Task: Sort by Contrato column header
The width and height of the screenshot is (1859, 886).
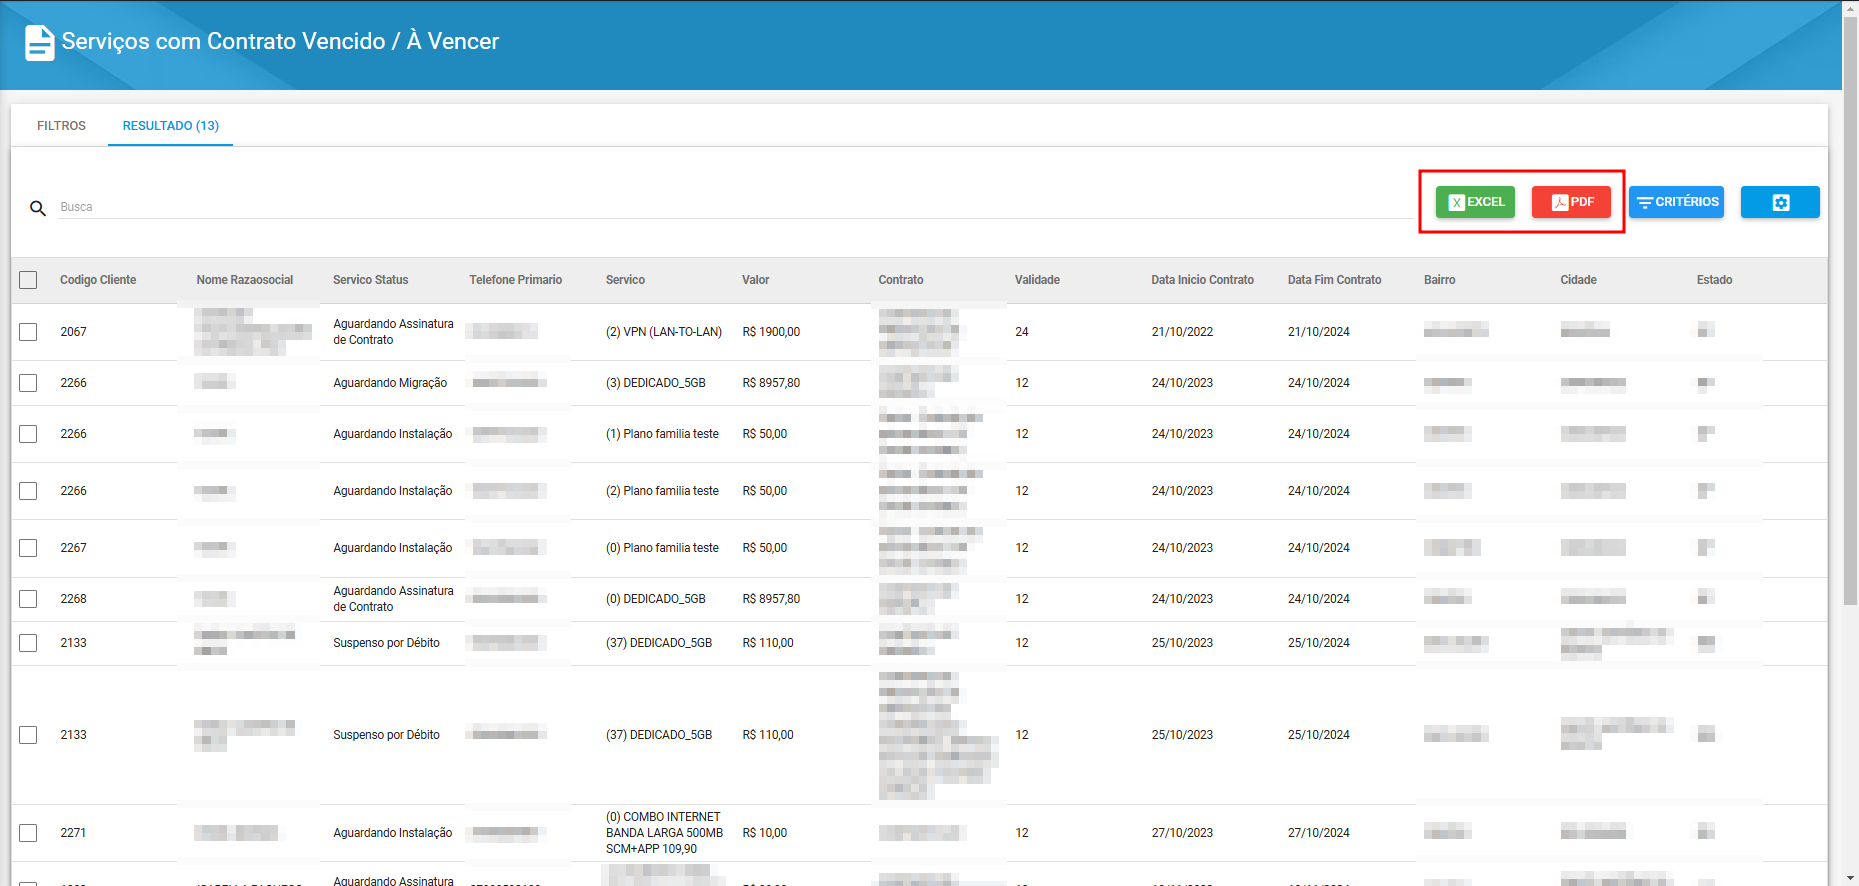Action: pos(901,280)
